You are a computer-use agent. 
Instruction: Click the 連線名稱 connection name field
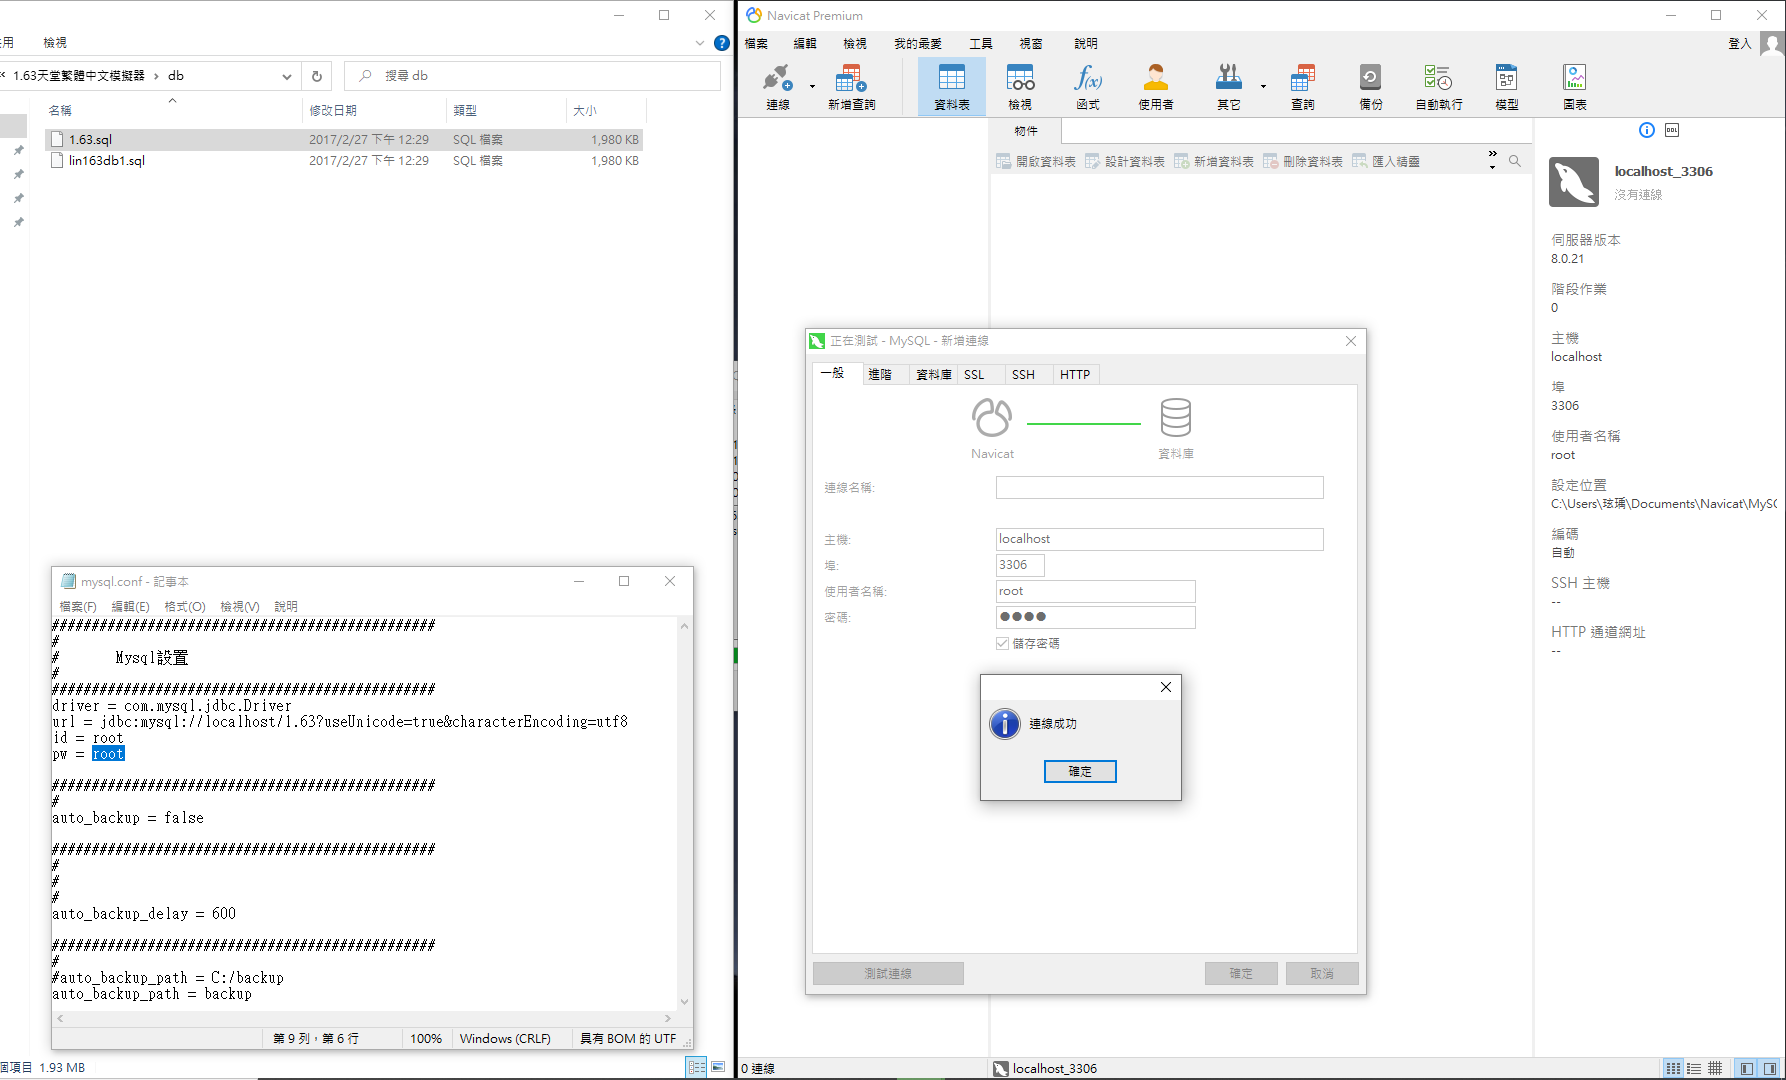click(x=1159, y=487)
